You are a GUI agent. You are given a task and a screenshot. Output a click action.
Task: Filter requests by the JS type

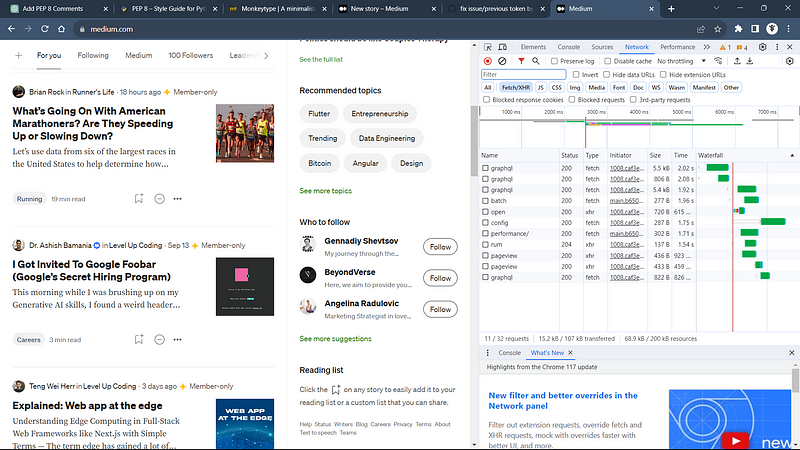[540, 87]
